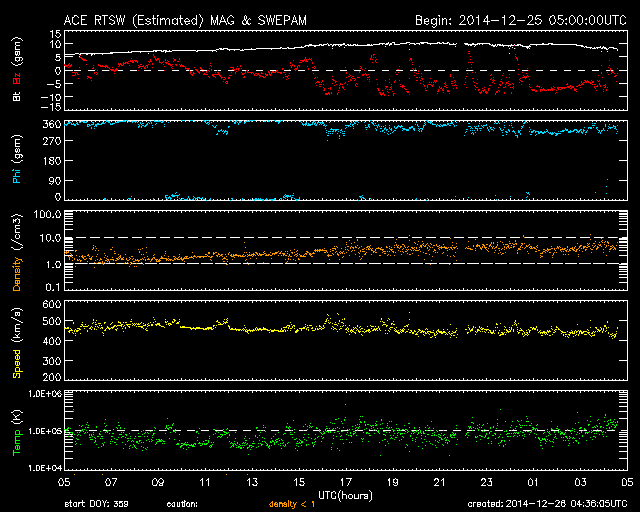Click the 360 tick on the Phi axis
The width and height of the screenshot is (640, 512).
pyautogui.click(x=51, y=124)
